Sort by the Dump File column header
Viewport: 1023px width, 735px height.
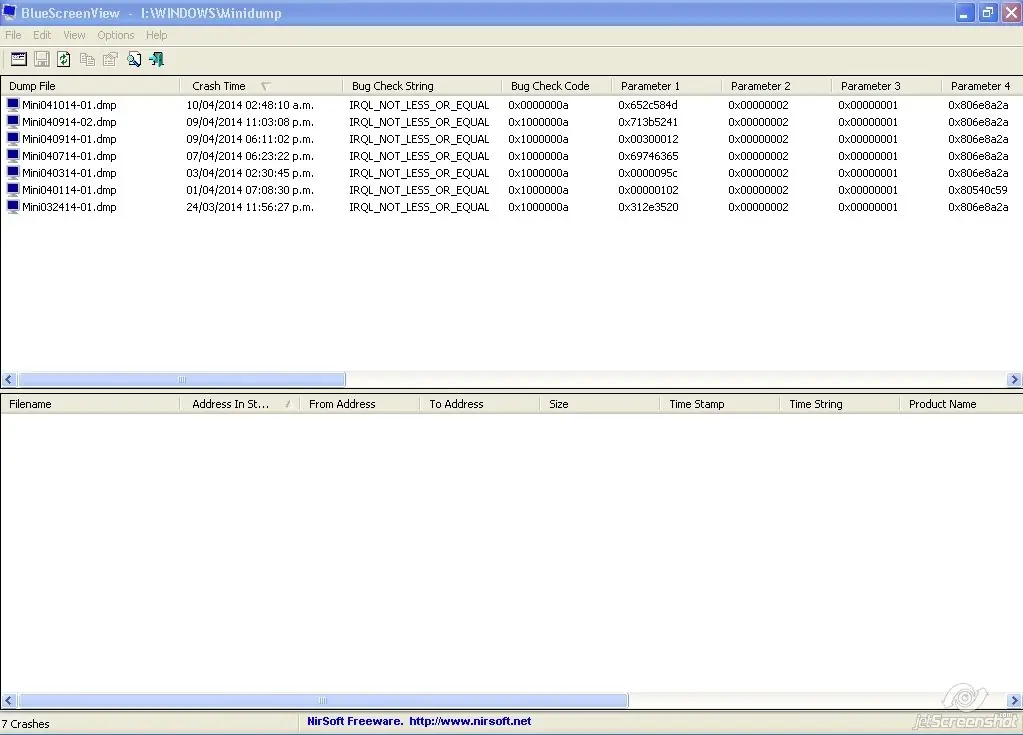[x=90, y=86]
